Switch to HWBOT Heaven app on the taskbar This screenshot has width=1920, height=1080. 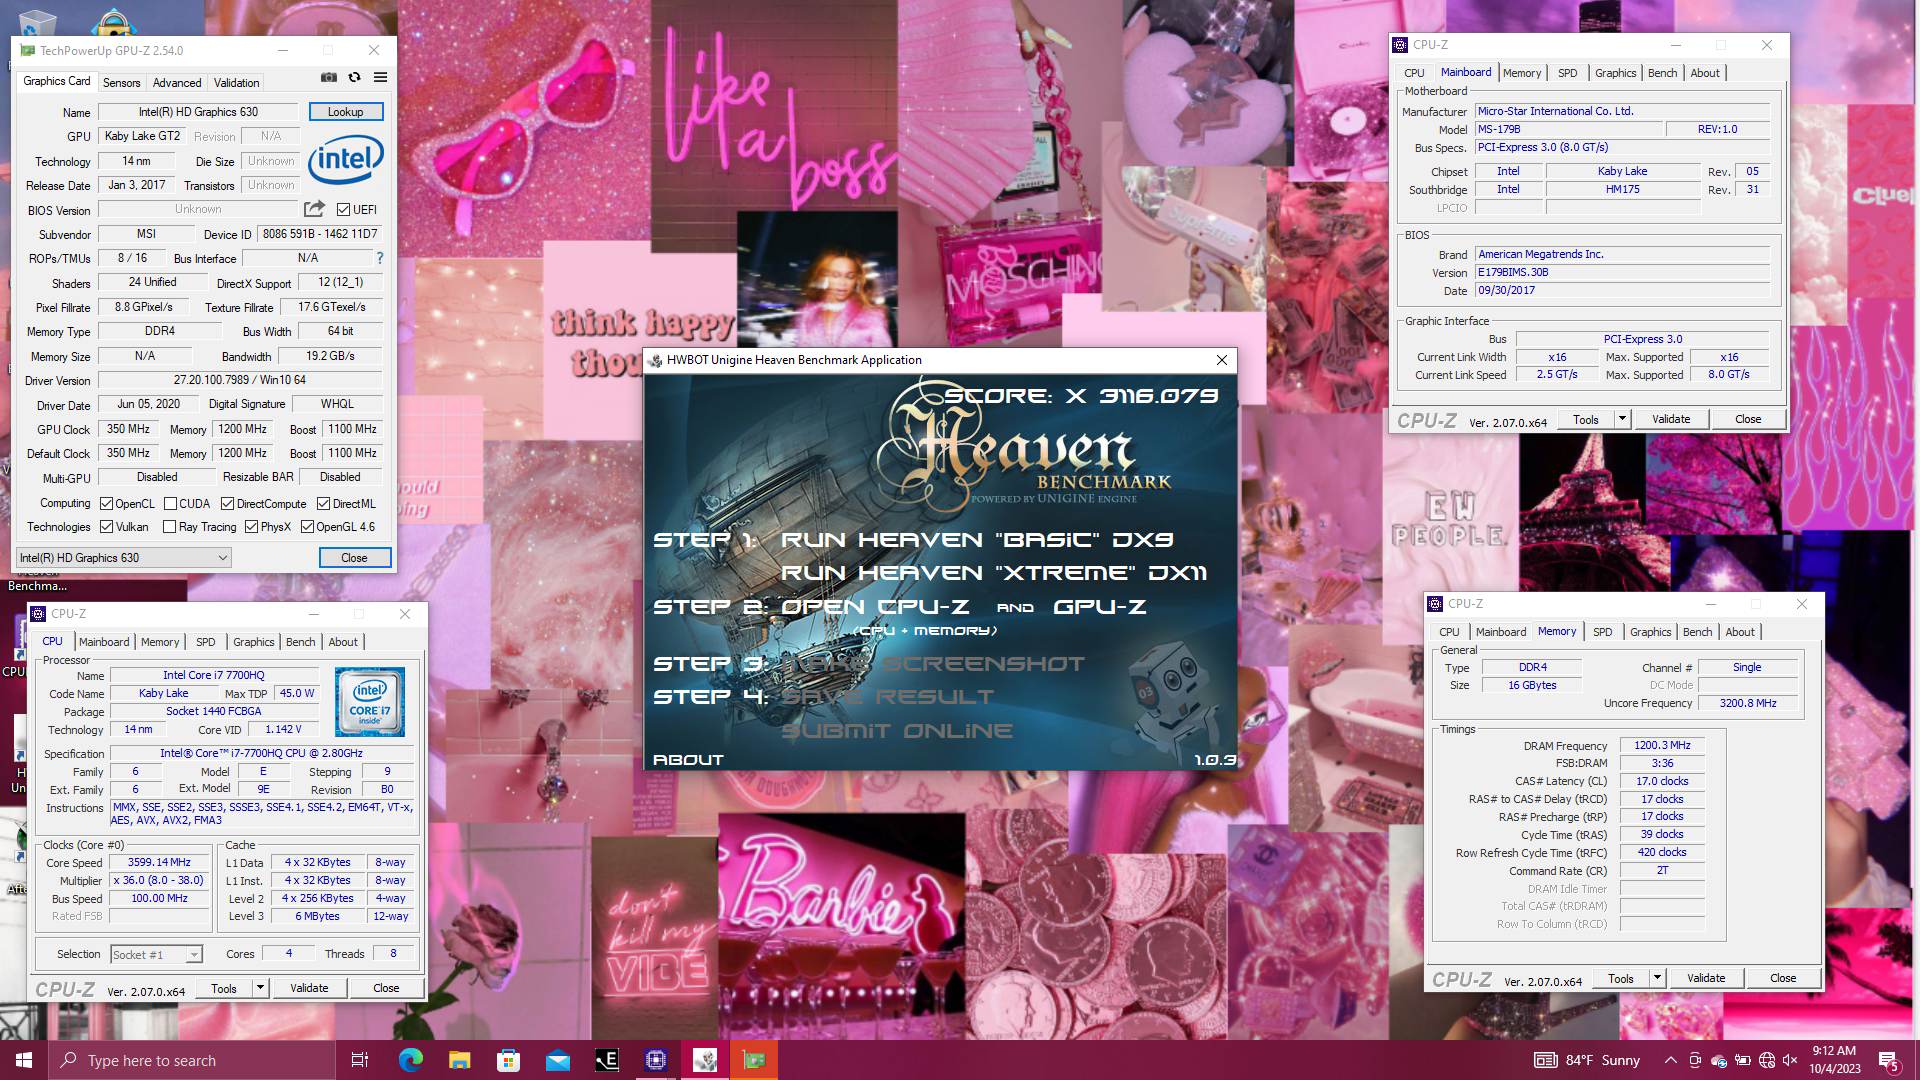(705, 1060)
